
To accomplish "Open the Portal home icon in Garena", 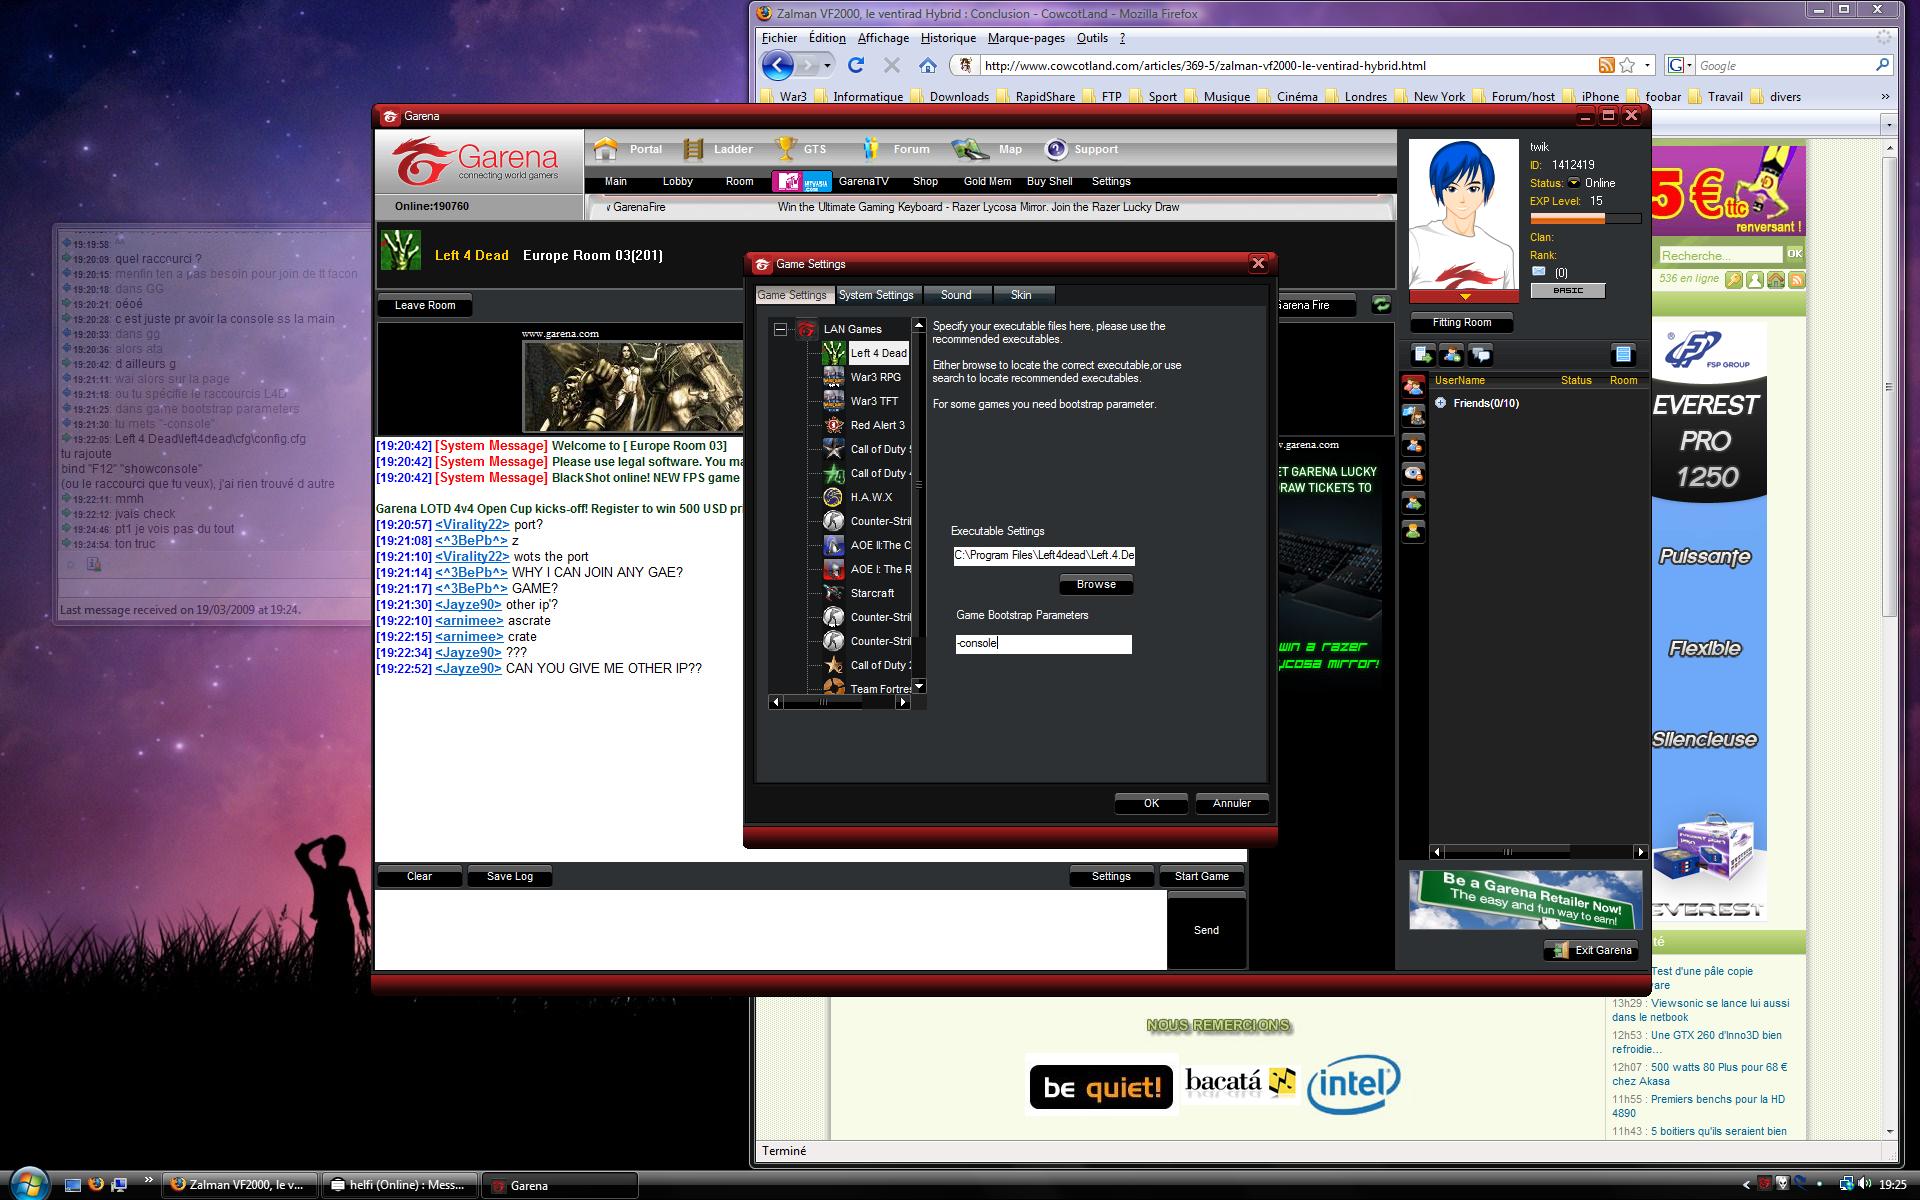I will pos(605,149).
